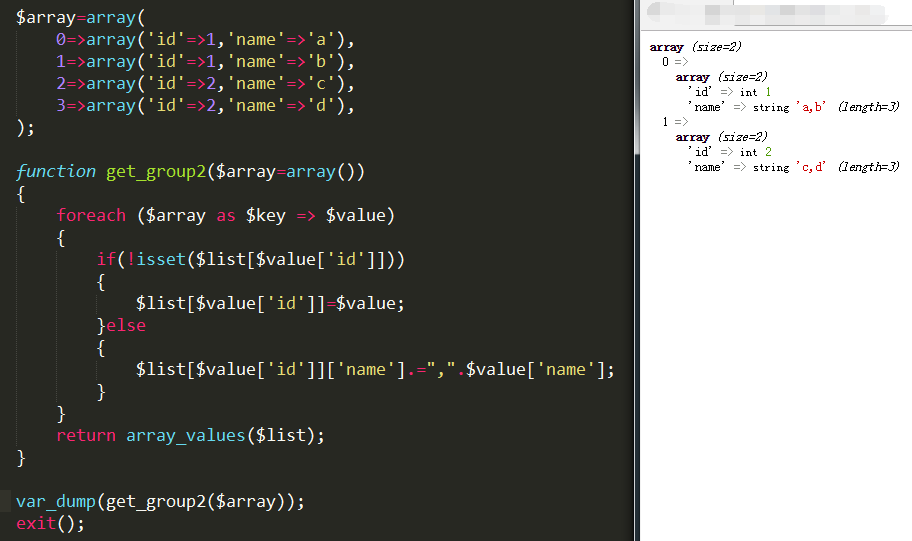
Task: Click the editor's vertical scrollbar
Action: click(637, 270)
